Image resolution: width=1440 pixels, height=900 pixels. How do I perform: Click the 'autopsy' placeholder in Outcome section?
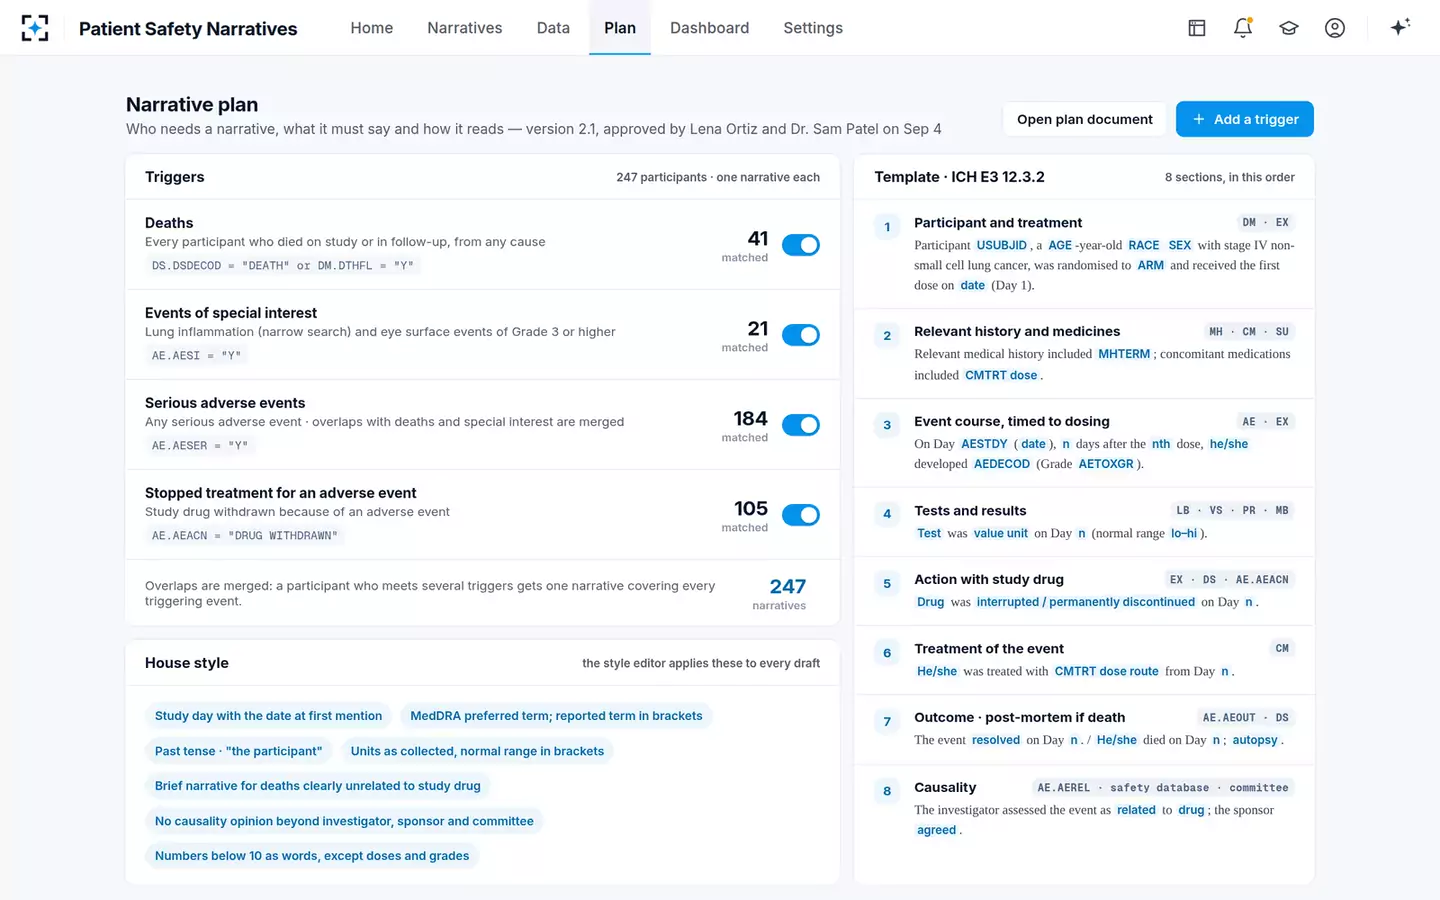[1255, 740]
